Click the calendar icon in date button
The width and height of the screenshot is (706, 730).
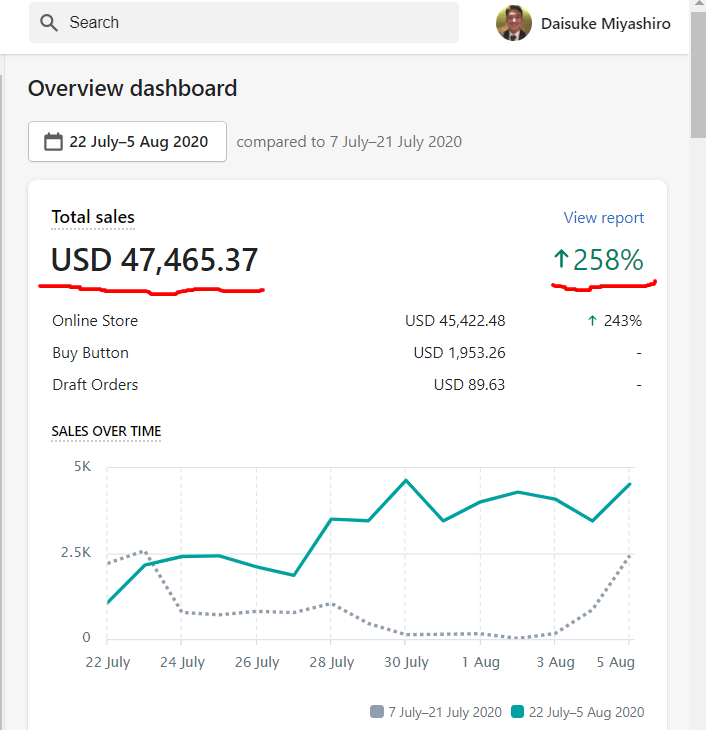point(54,142)
